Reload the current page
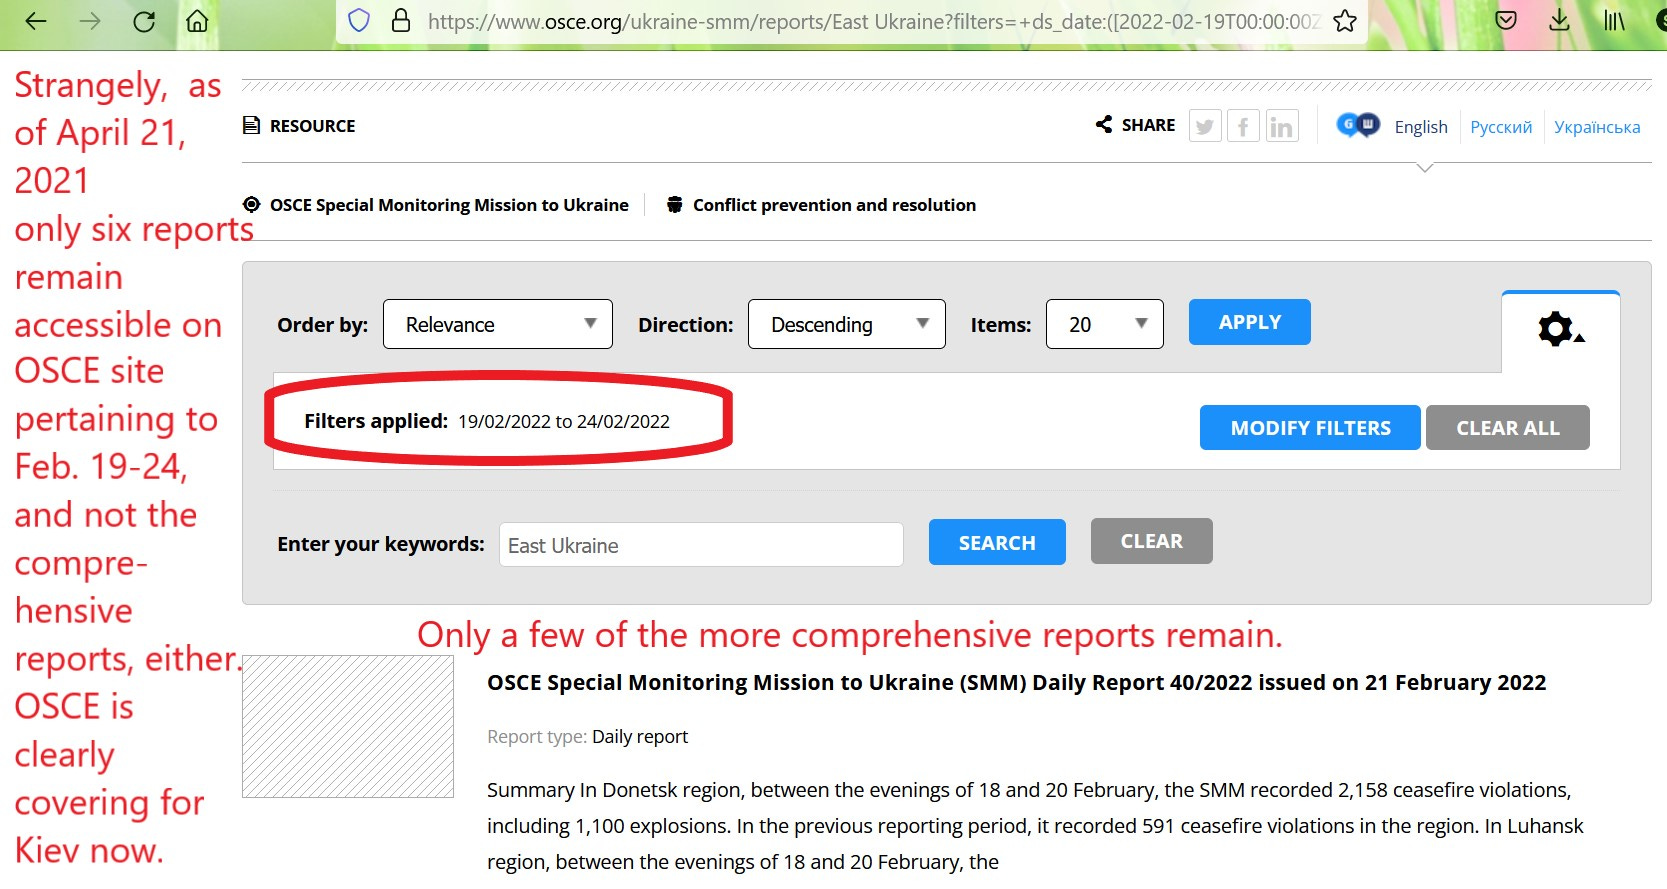The image size is (1667, 889). click(144, 21)
